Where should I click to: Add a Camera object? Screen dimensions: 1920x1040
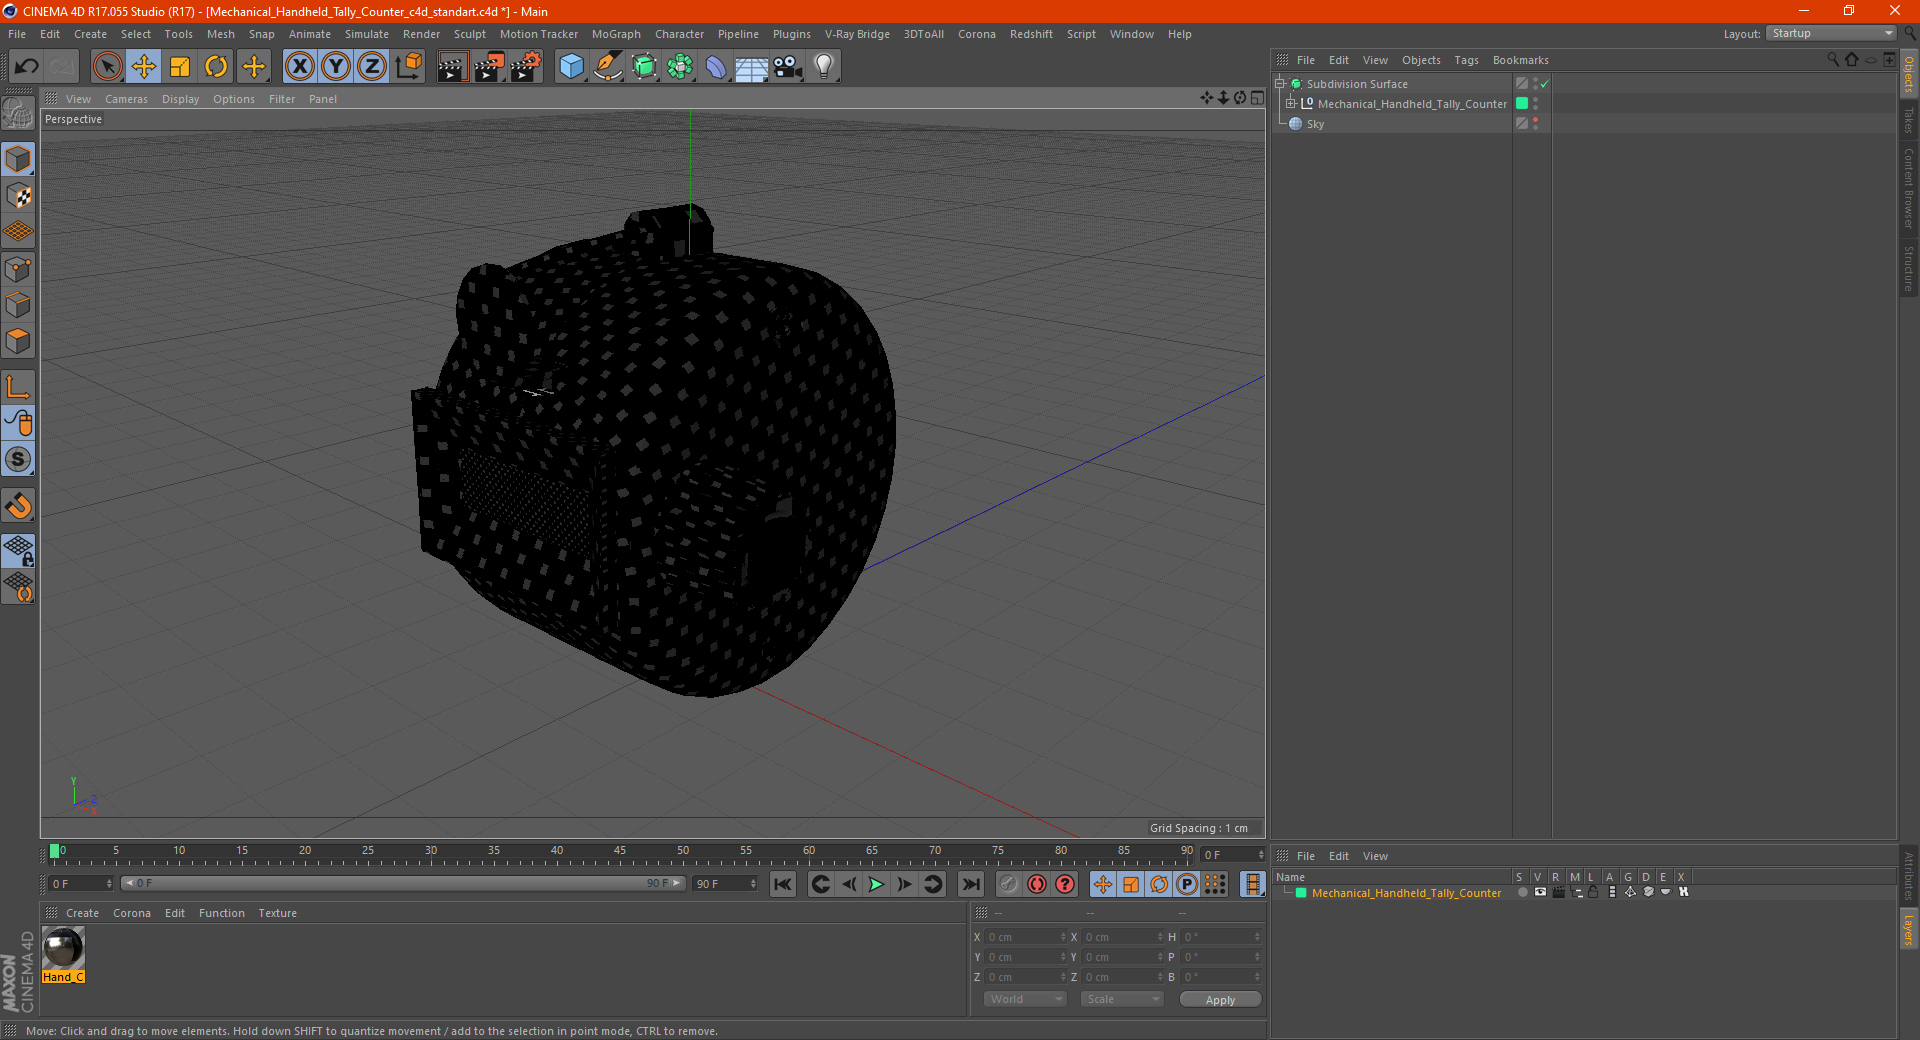click(x=787, y=67)
